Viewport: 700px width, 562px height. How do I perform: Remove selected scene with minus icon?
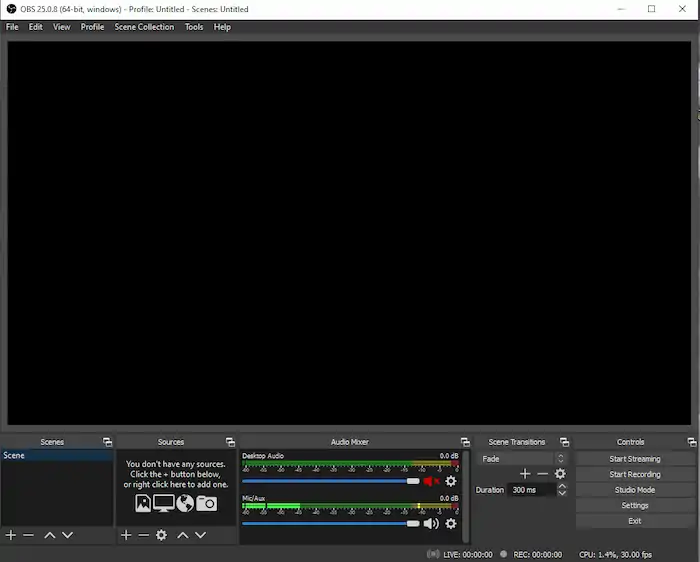tap(29, 535)
